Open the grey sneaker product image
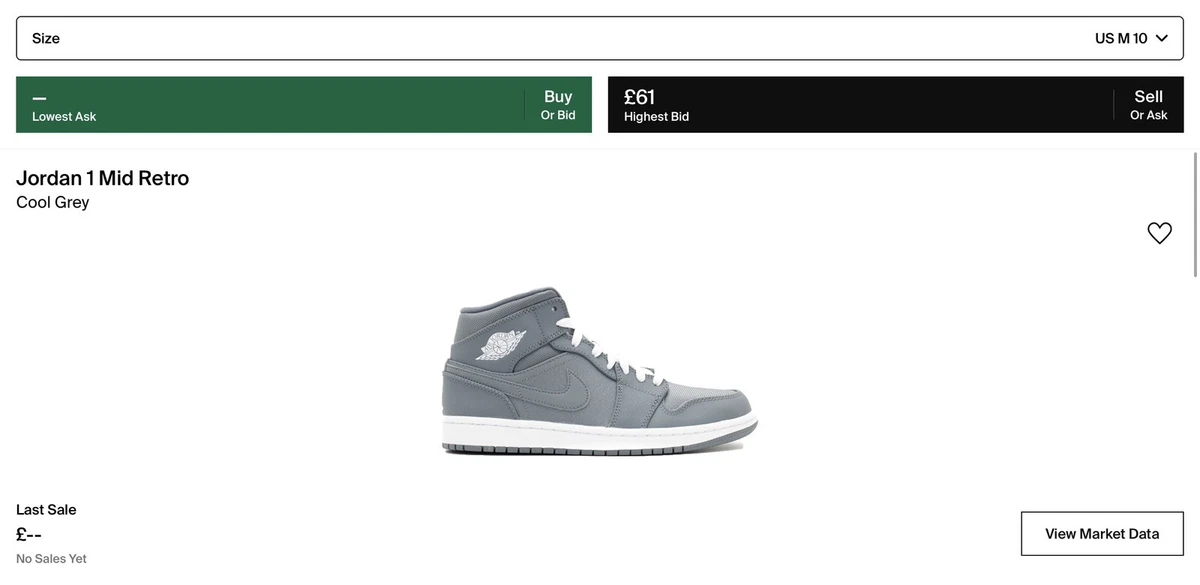Viewport: 1200px width, 585px height. pos(600,372)
